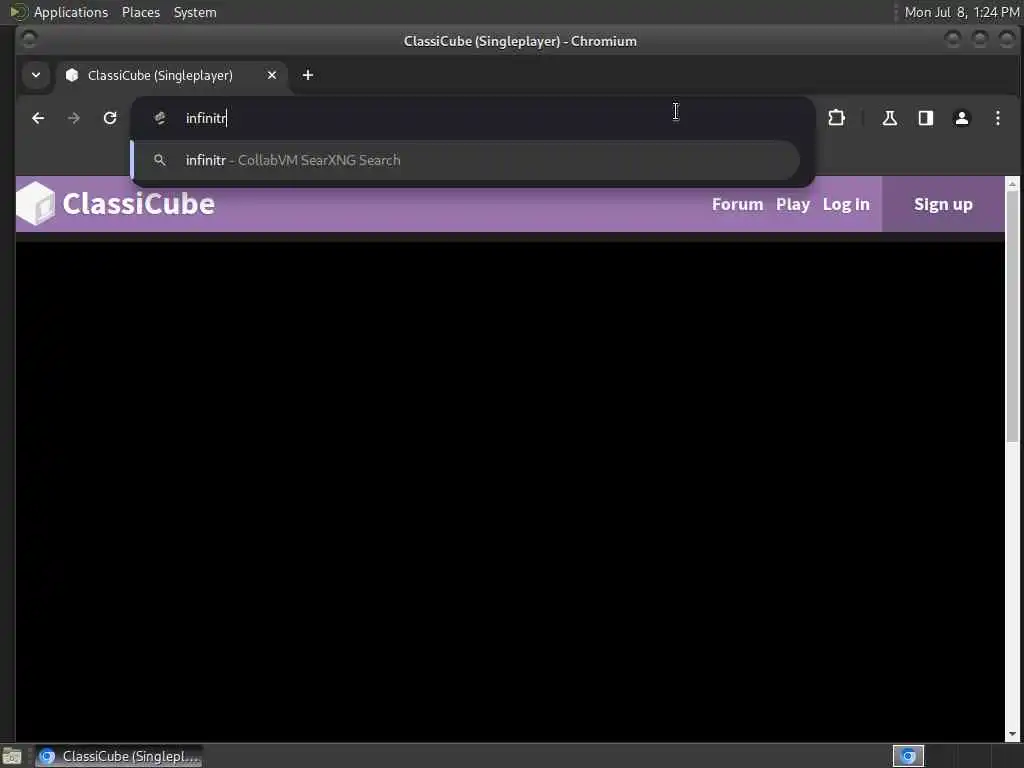The width and height of the screenshot is (1024, 768).
Task: Open the Forum link
Action: [737, 204]
